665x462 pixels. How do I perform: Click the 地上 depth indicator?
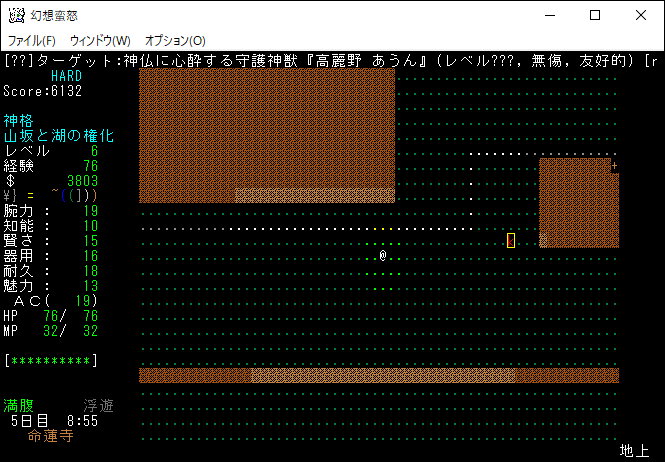634,451
